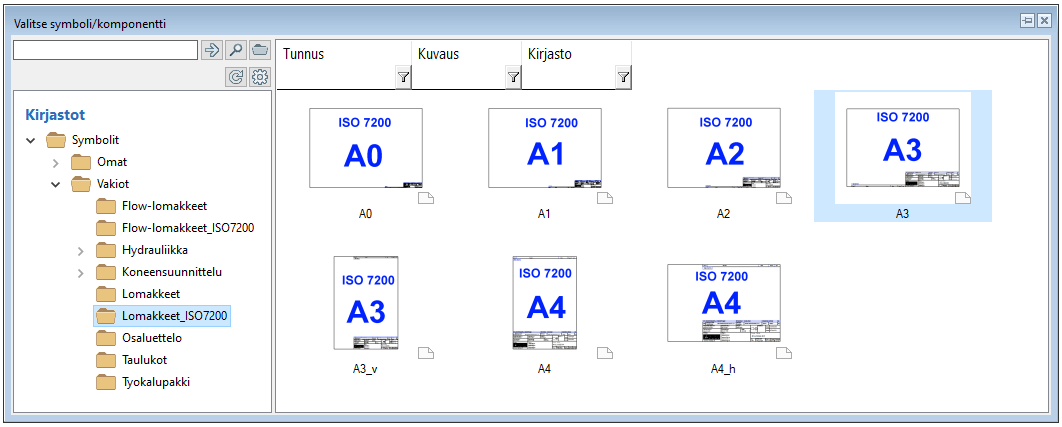Viewport: 1062px width, 427px height.
Task: Click the pin window icon in title bar
Action: [x=1027, y=22]
